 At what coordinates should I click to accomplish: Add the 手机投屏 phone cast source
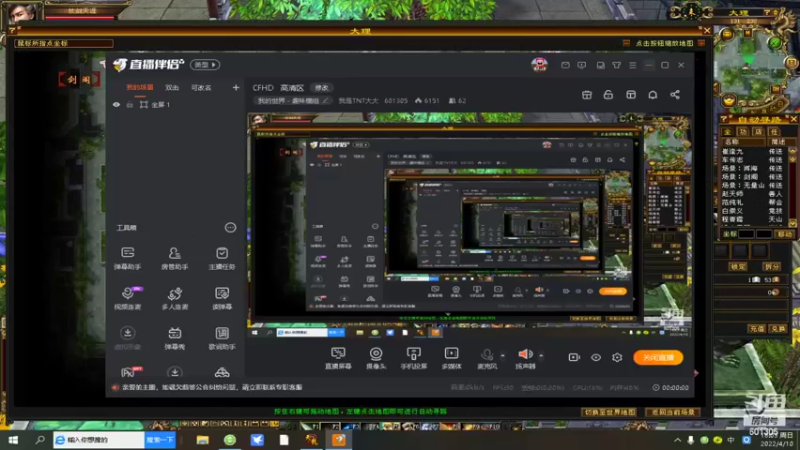(414, 358)
